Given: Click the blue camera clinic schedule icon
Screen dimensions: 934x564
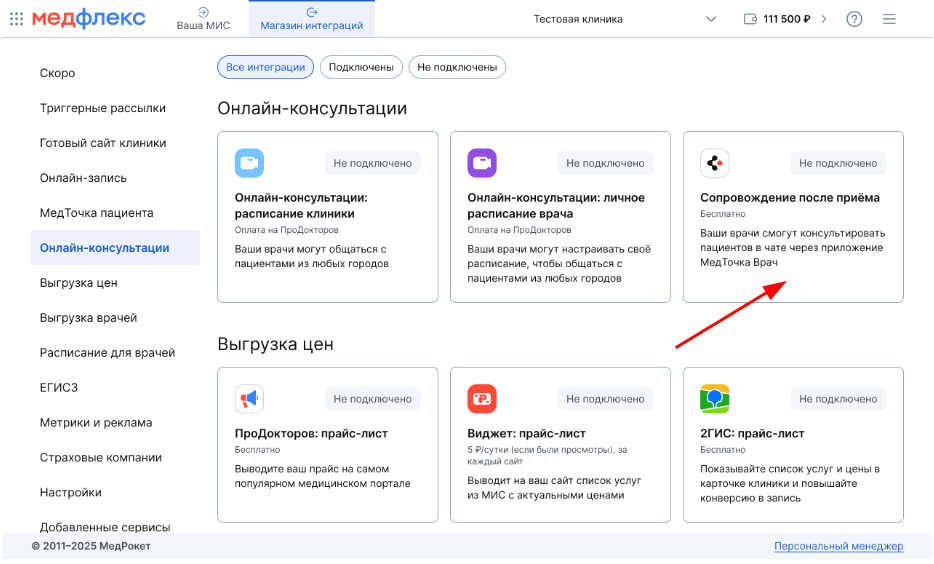Looking at the screenshot, I should (249, 163).
